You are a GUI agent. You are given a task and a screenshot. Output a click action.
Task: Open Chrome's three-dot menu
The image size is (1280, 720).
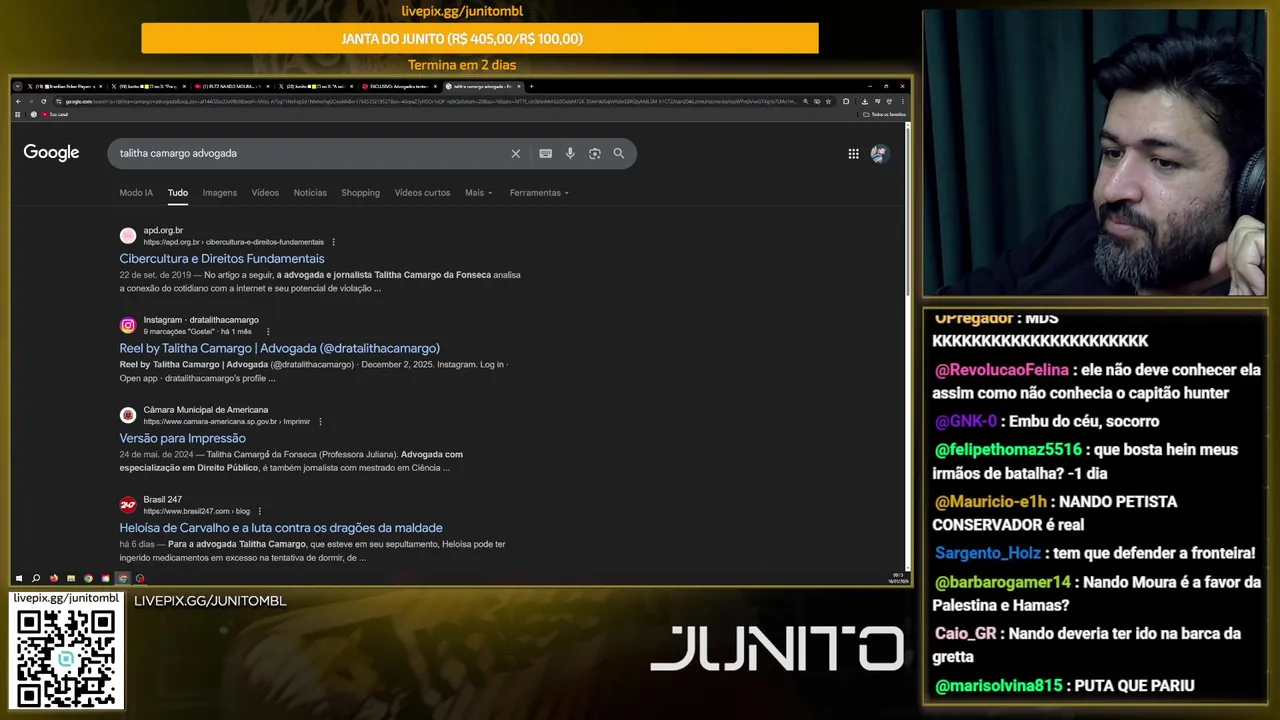(x=904, y=101)
